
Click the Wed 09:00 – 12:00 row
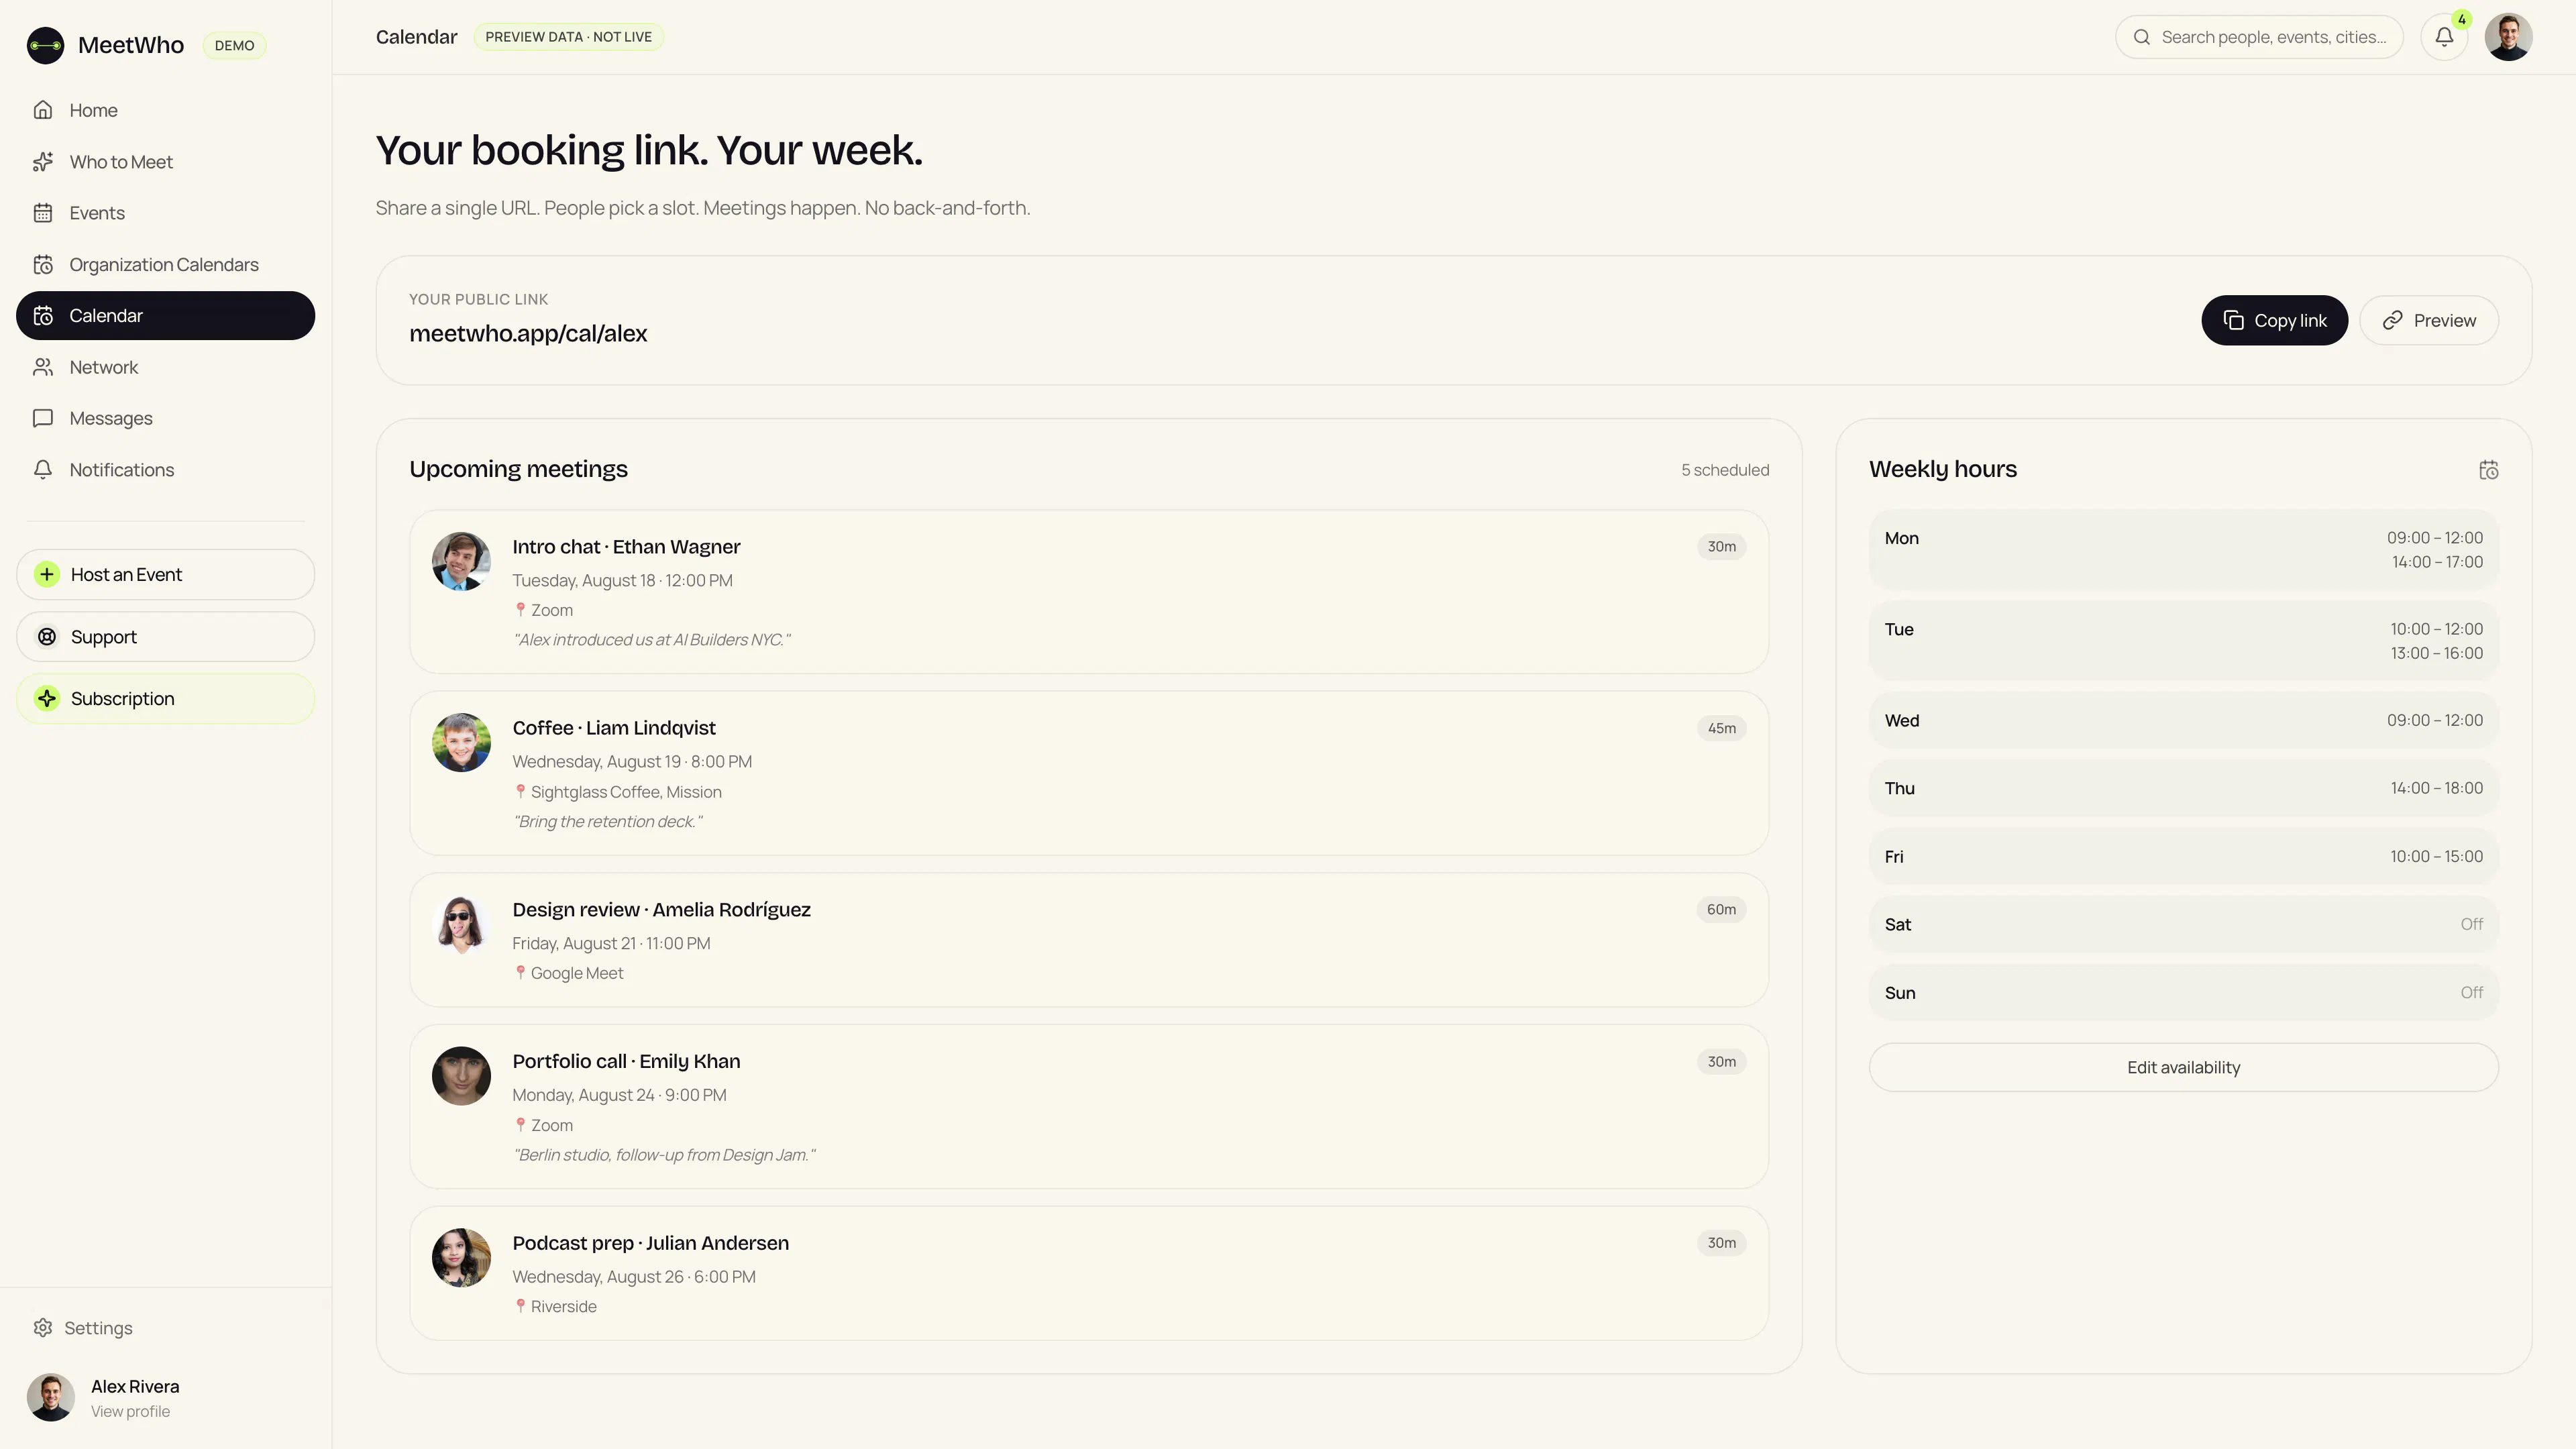pos(2183,720)
